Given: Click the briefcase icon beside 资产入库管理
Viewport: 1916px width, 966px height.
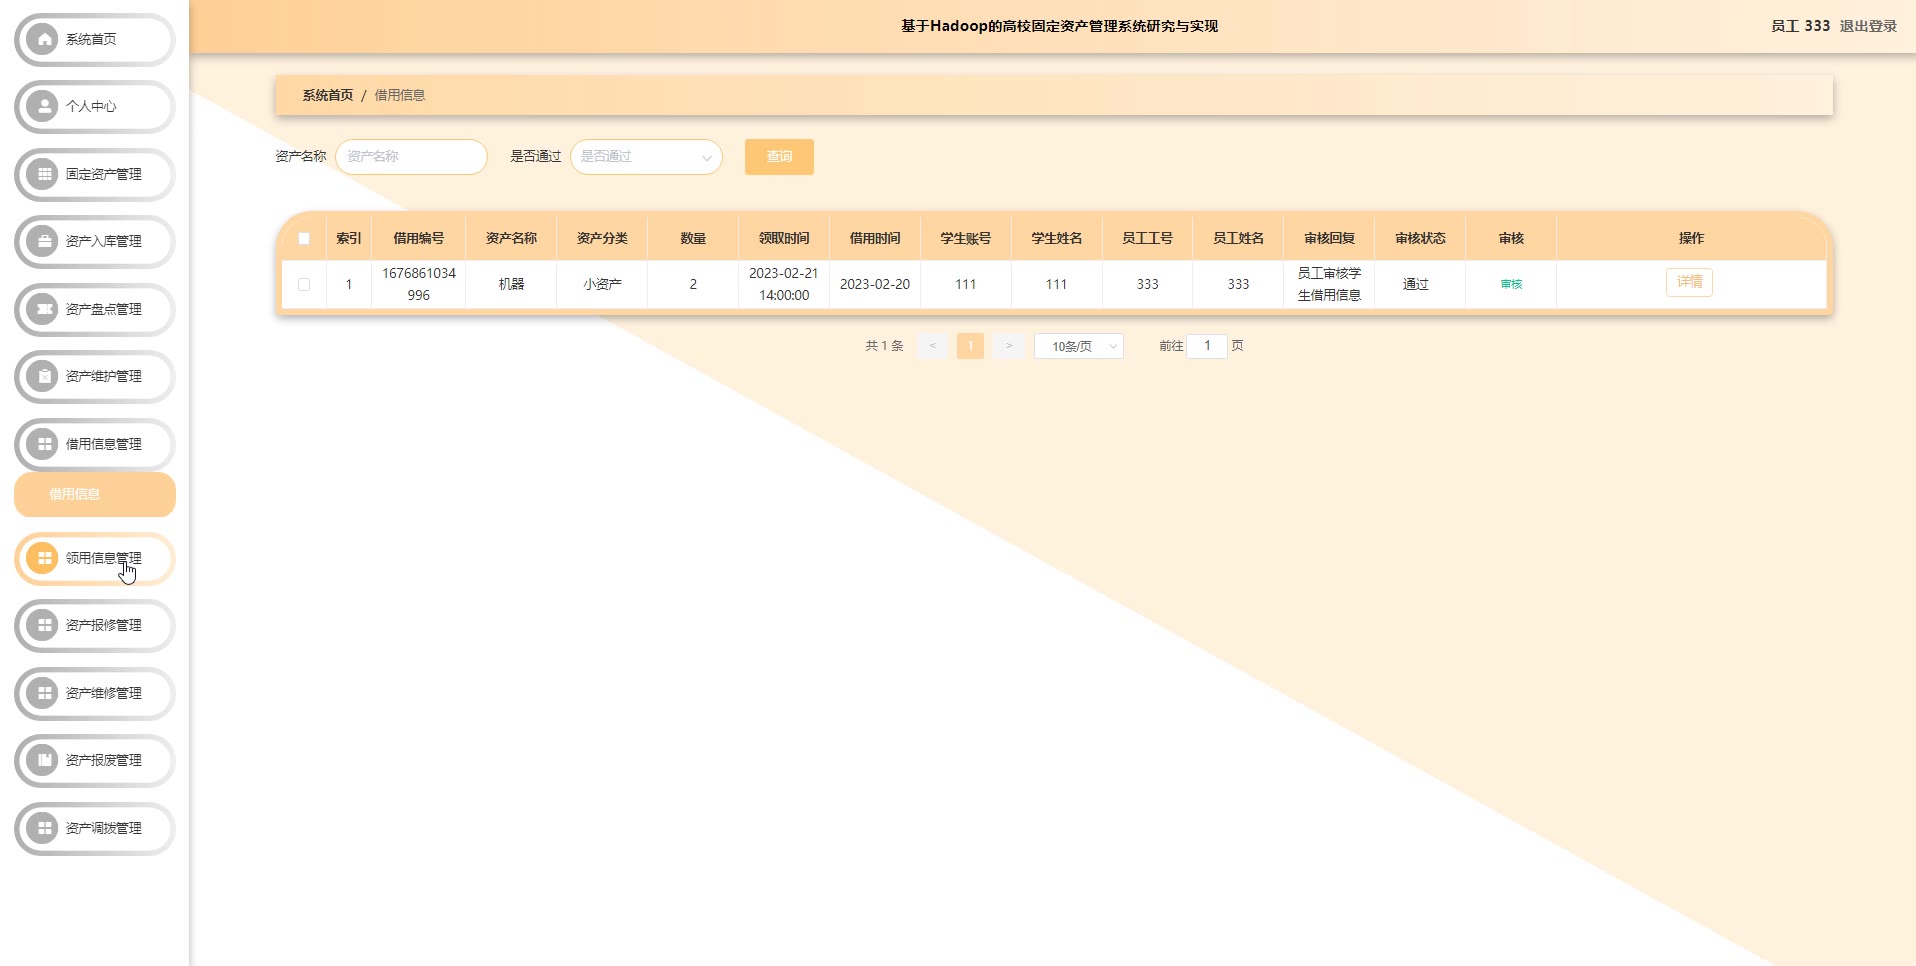Looking at the screenshot, I should (44, 242).
